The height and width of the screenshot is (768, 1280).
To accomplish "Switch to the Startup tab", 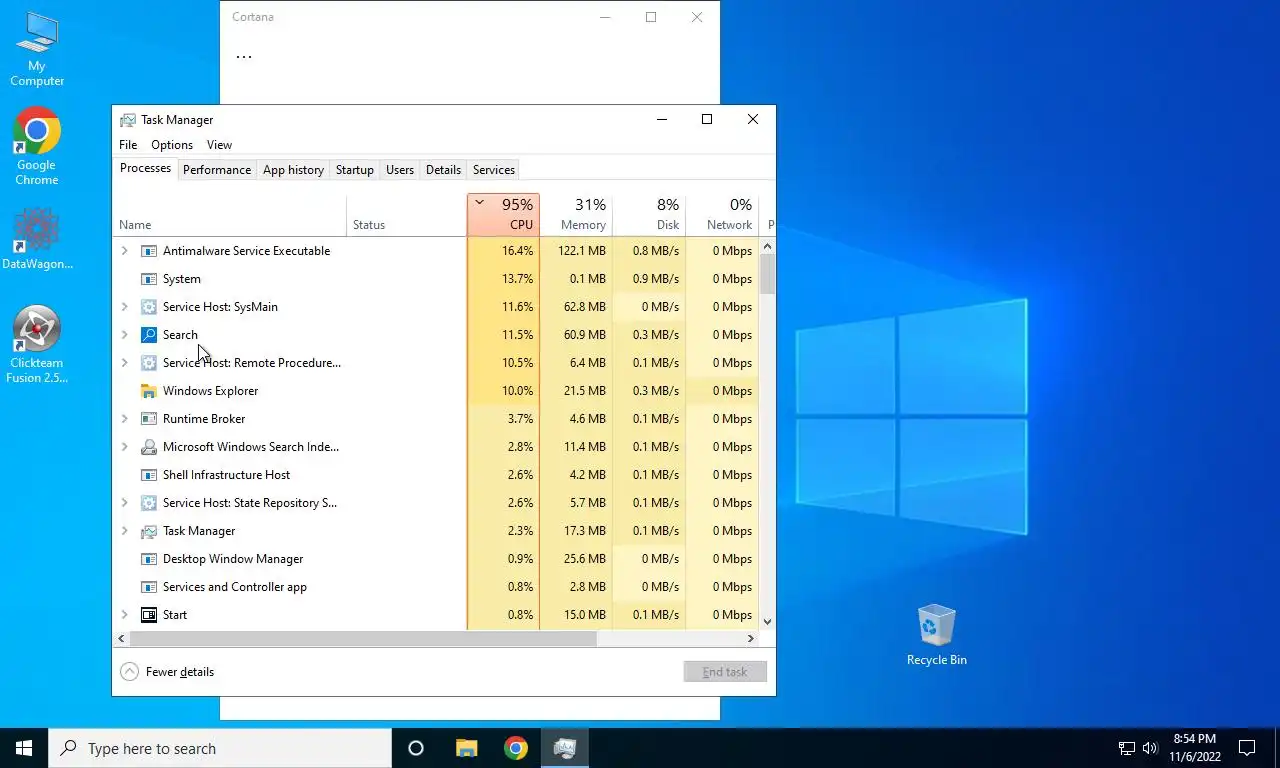I will point(354,170).
